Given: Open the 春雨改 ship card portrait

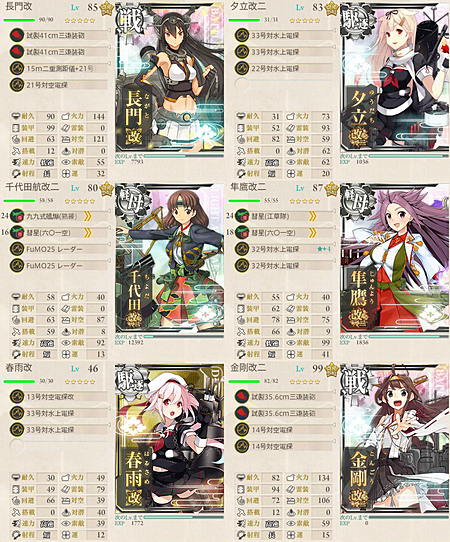Looking at the screenshot, I should [169, 439].
